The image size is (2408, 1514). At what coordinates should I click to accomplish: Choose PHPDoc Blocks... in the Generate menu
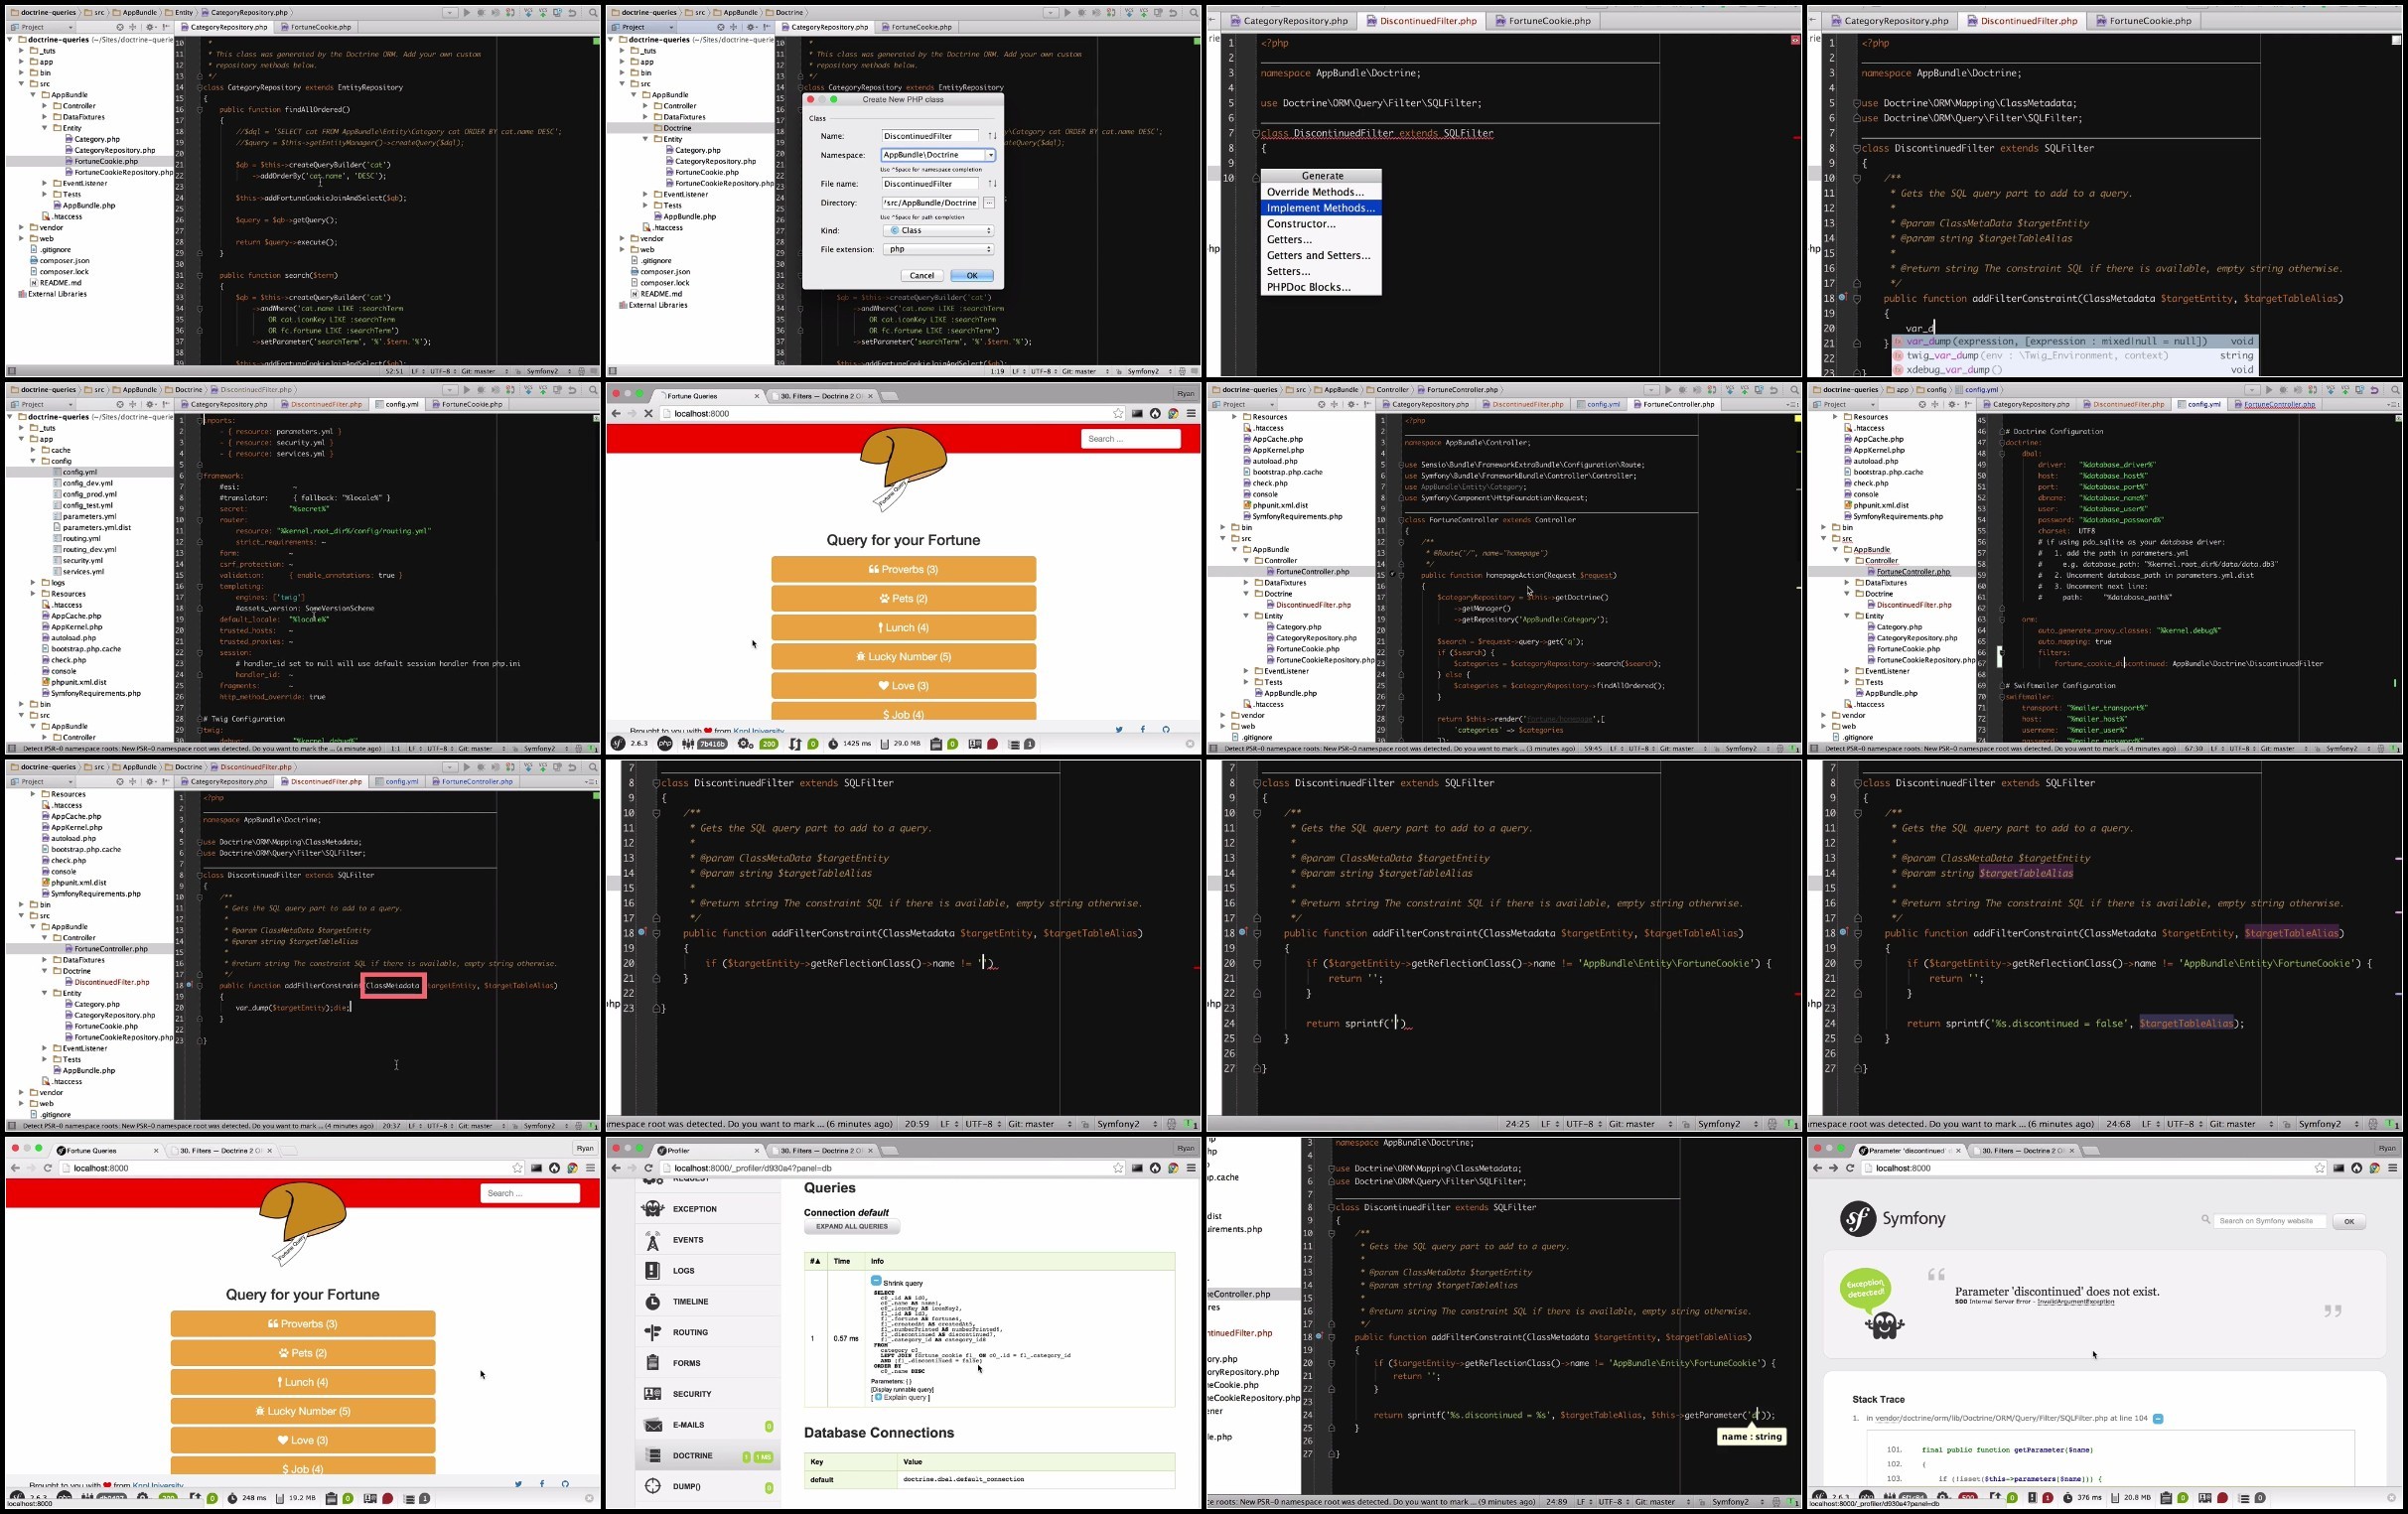1321,287
